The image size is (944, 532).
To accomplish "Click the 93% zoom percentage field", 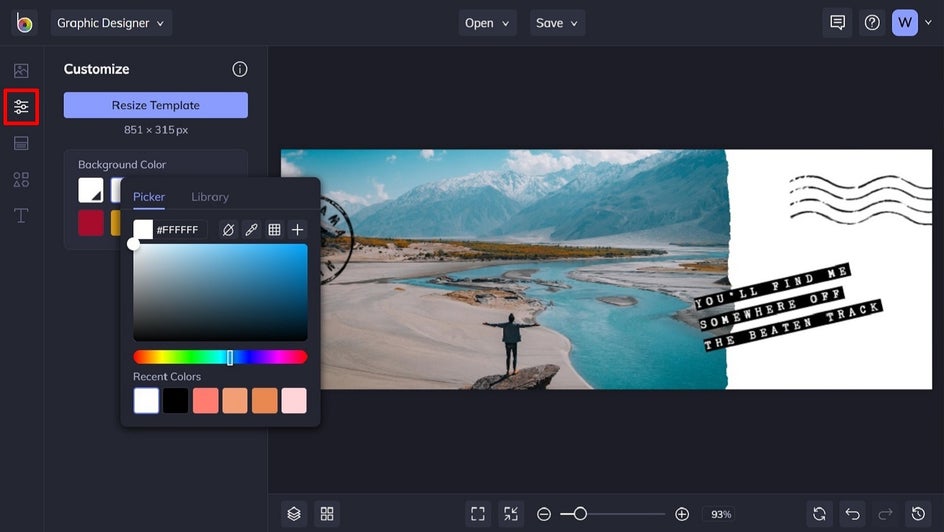I will coord(721,515).
